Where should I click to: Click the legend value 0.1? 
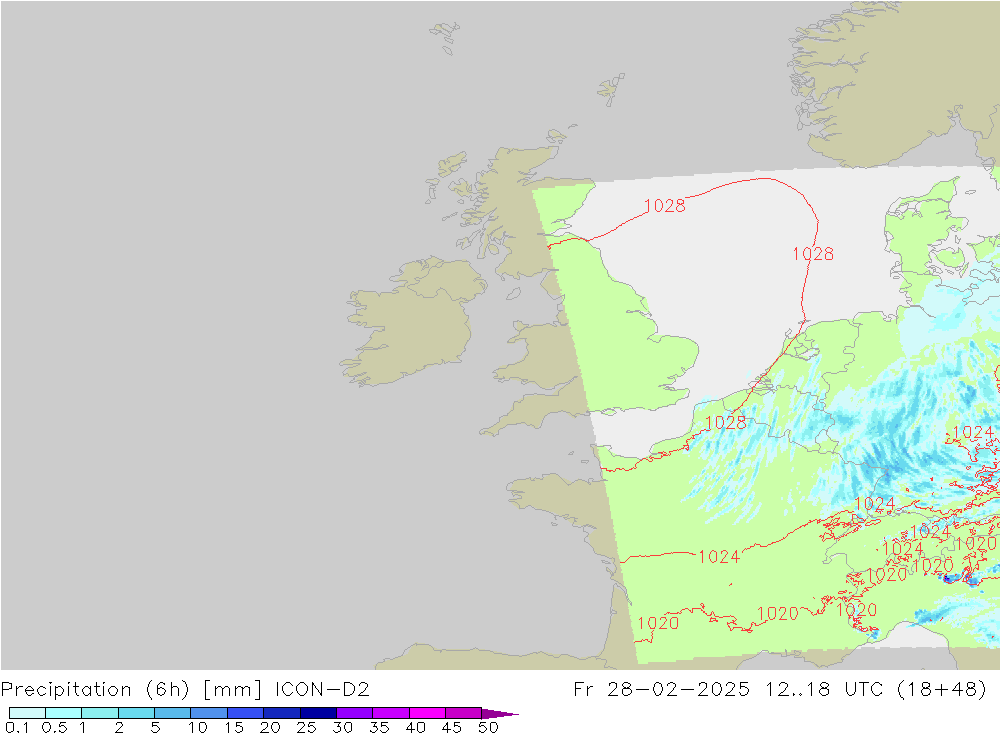click(x=17, y=727)
